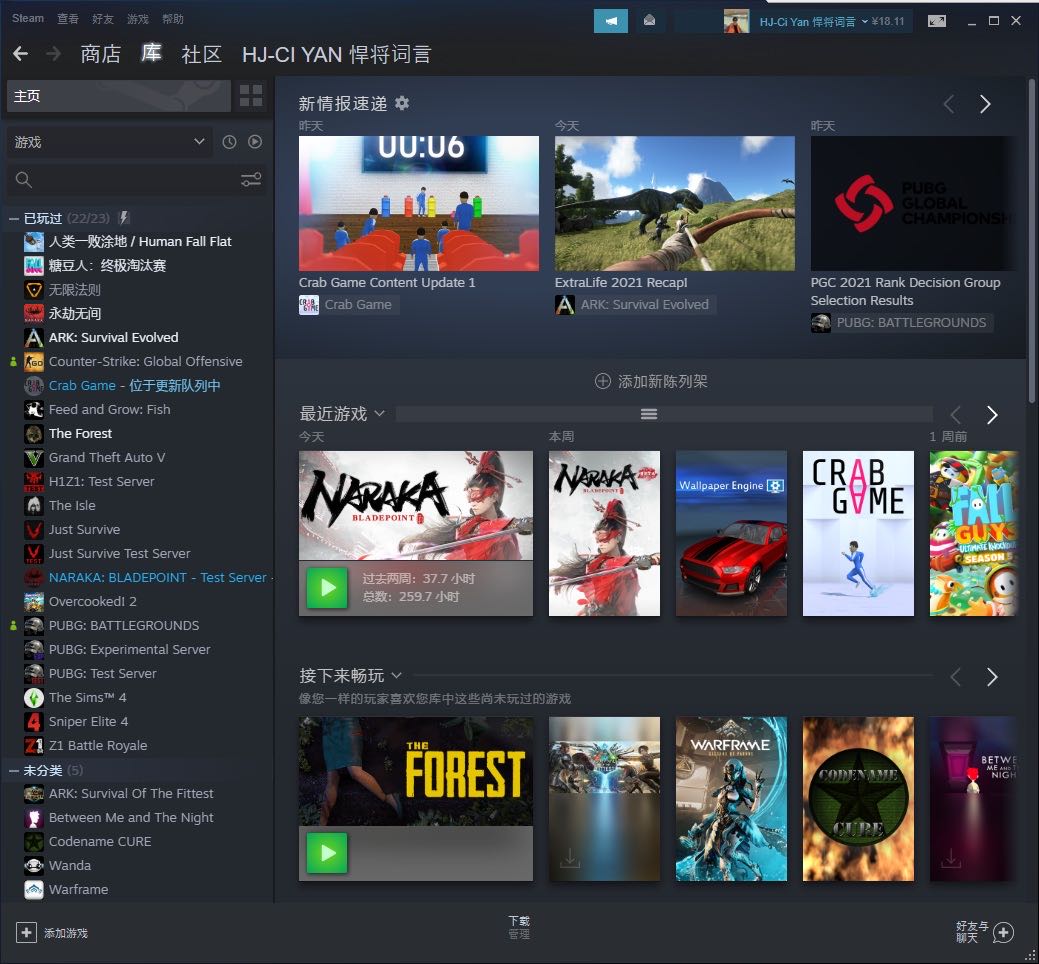This screenshot has height=964, width=1039.
Task: Switch to the 社区 tab
Action: click(201, 54)
